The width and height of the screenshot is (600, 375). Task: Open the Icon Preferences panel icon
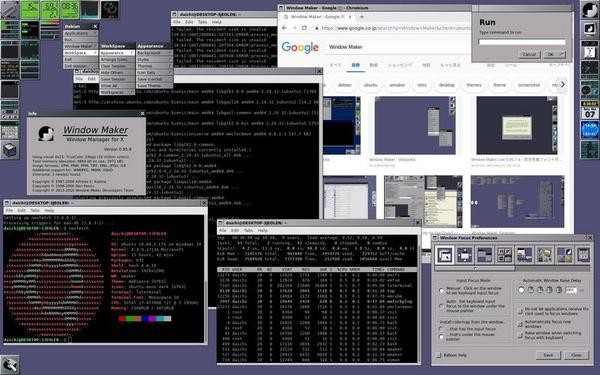click(x=504, y=255)
